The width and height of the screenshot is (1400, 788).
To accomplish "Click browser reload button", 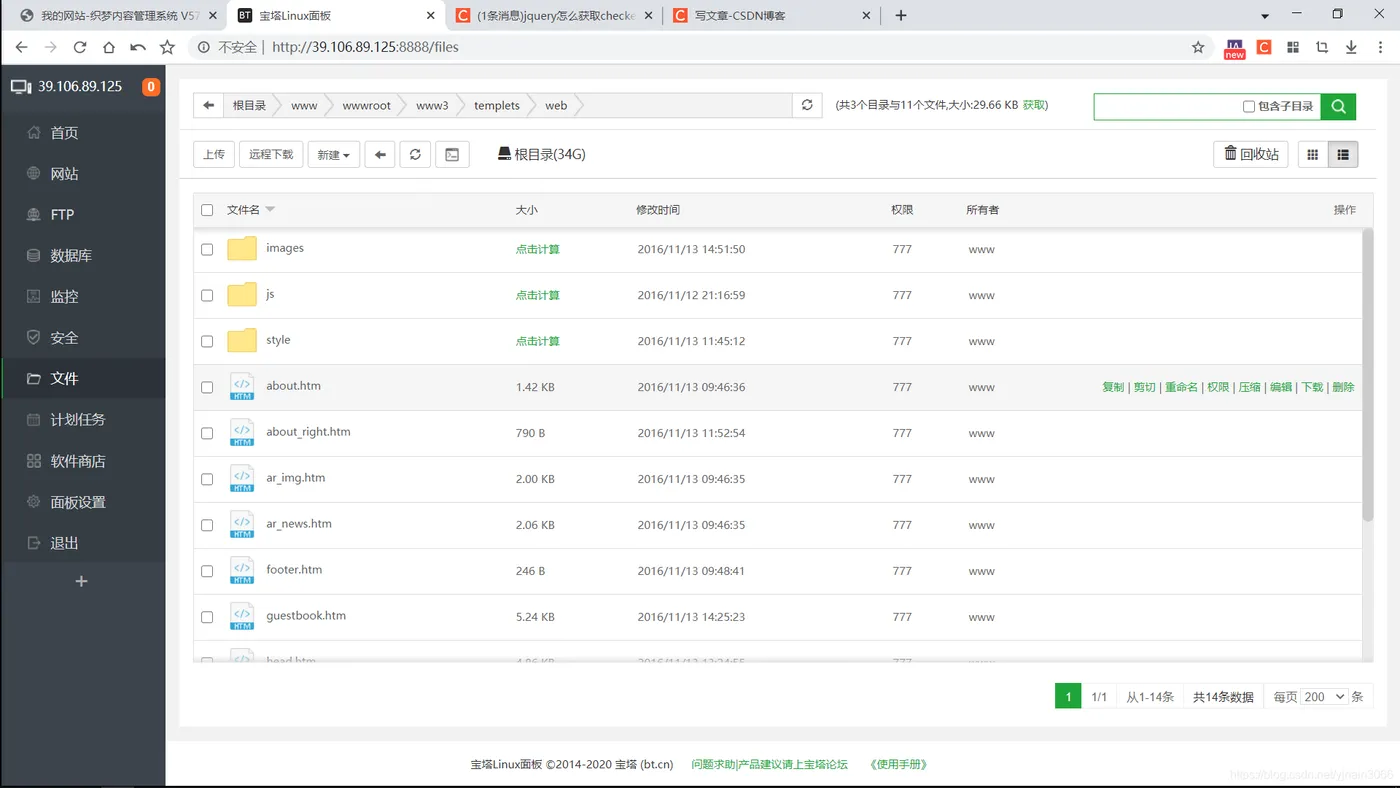I will 80,47.
